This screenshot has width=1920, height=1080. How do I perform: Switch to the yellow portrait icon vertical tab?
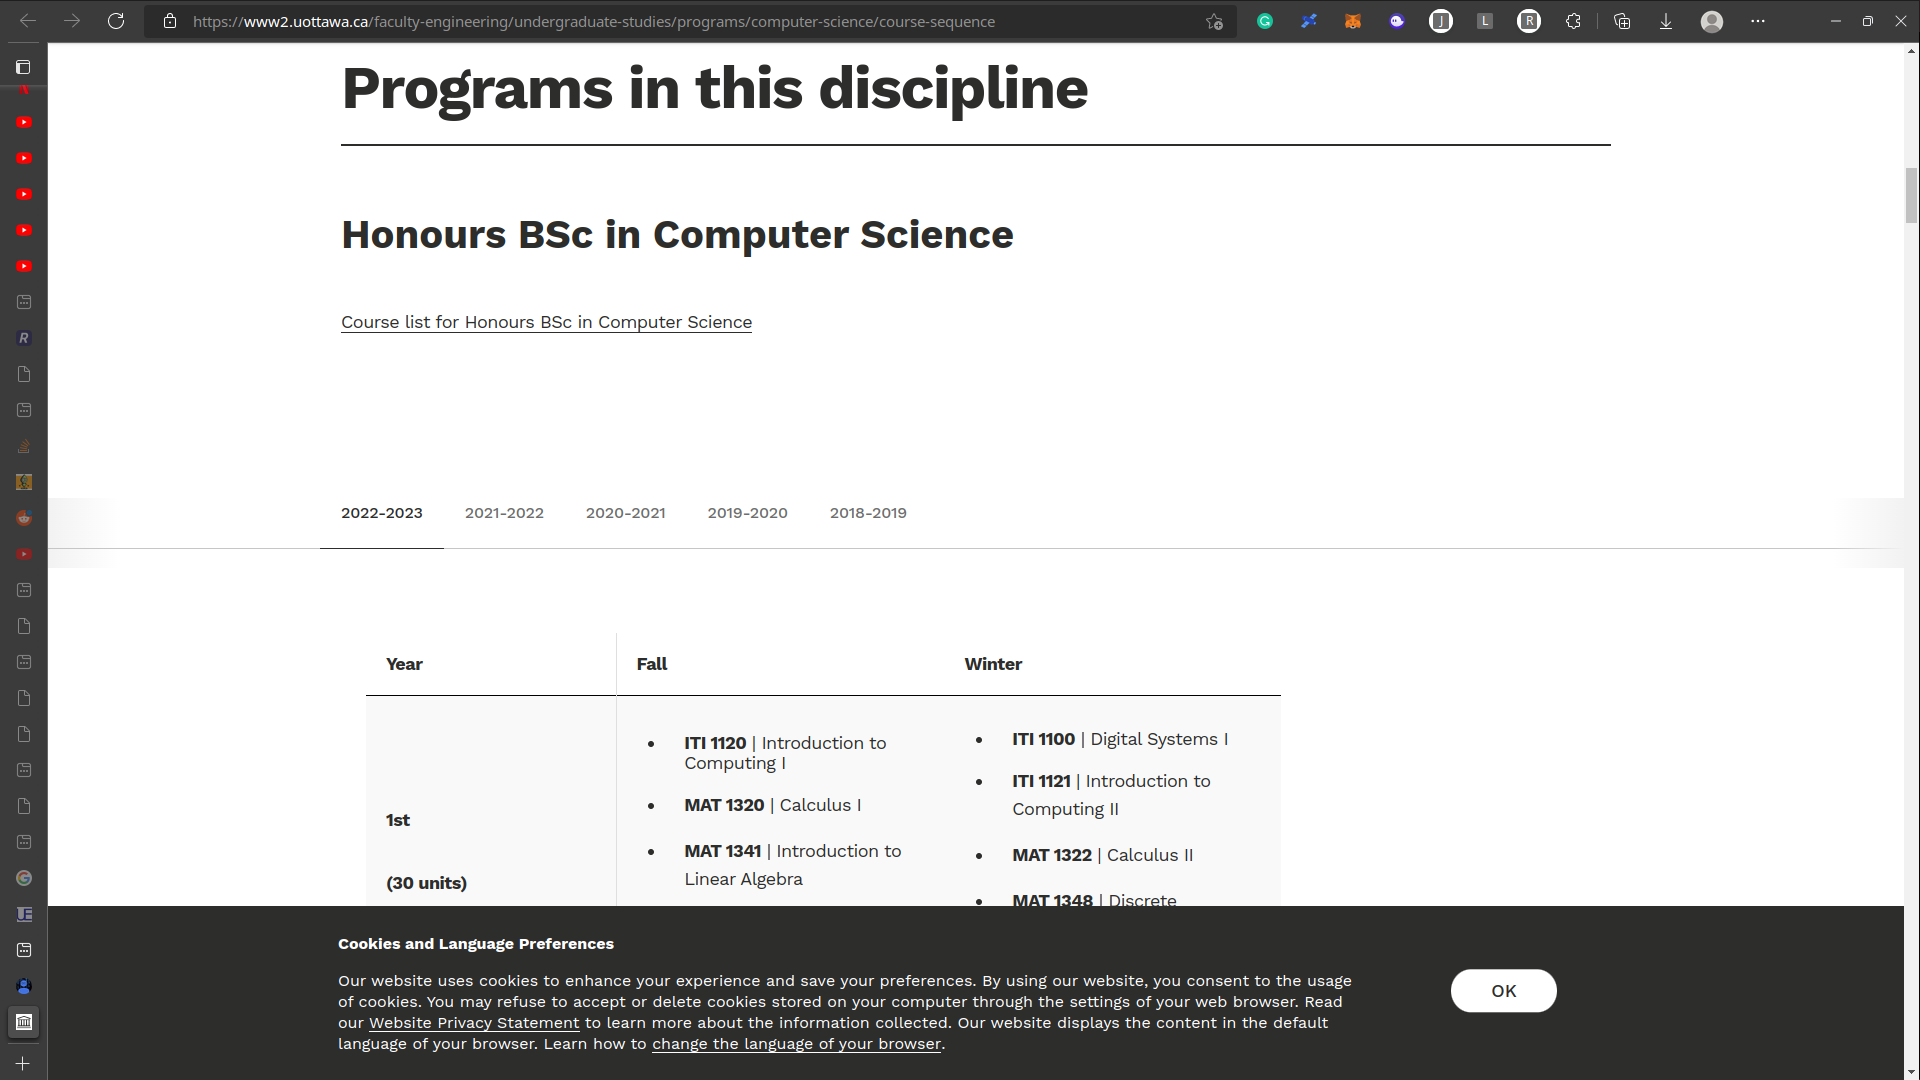24,482
